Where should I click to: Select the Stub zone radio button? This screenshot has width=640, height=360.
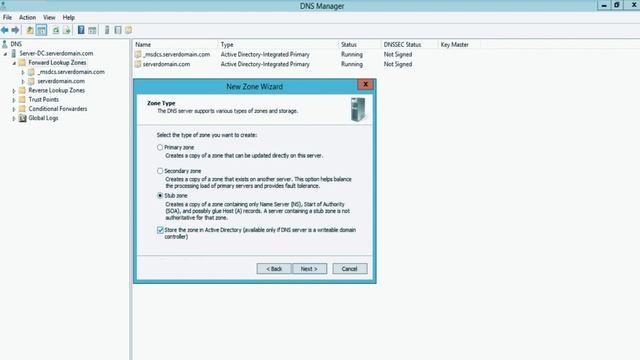(x=160, y=196)
